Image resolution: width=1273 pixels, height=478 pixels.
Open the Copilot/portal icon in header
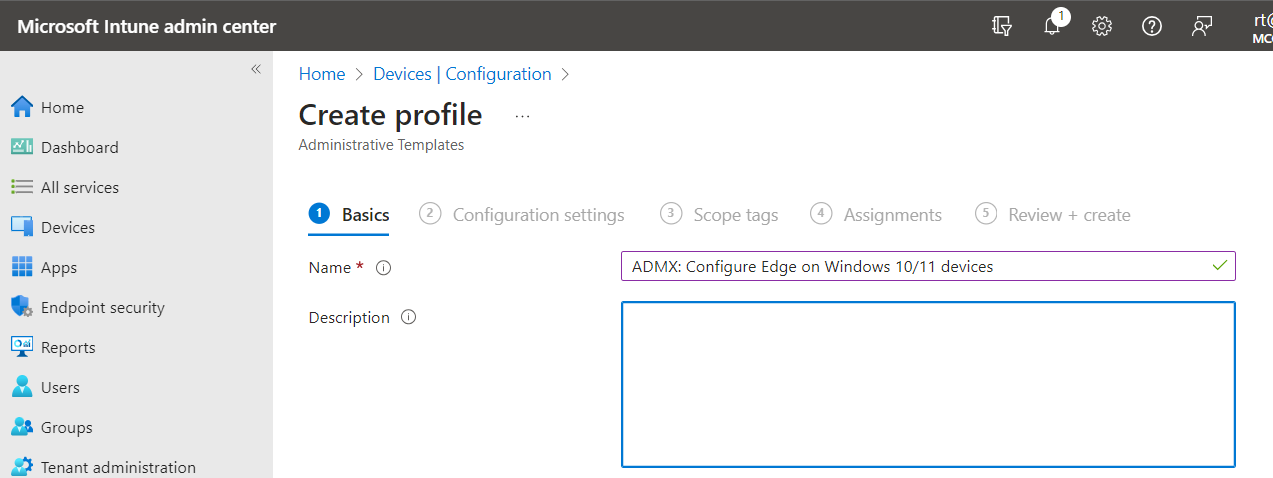click(x=1002, y=27)
